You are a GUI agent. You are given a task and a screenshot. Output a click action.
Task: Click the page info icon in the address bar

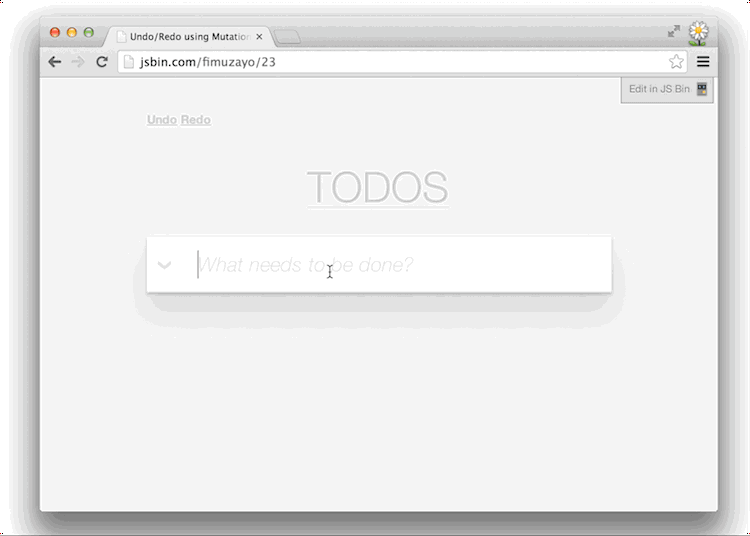tap(128, 62)
